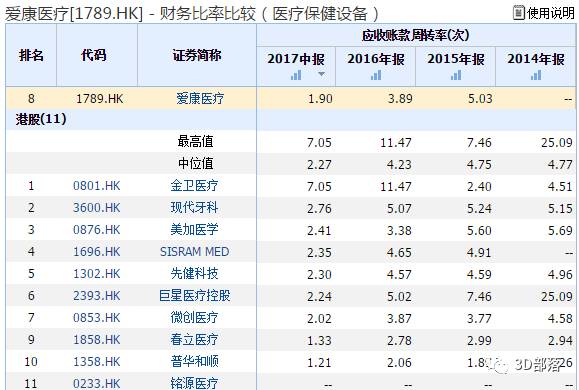
Task: Click 现代牙科 2016 value 5.07
Action: (x=399, y=208)
